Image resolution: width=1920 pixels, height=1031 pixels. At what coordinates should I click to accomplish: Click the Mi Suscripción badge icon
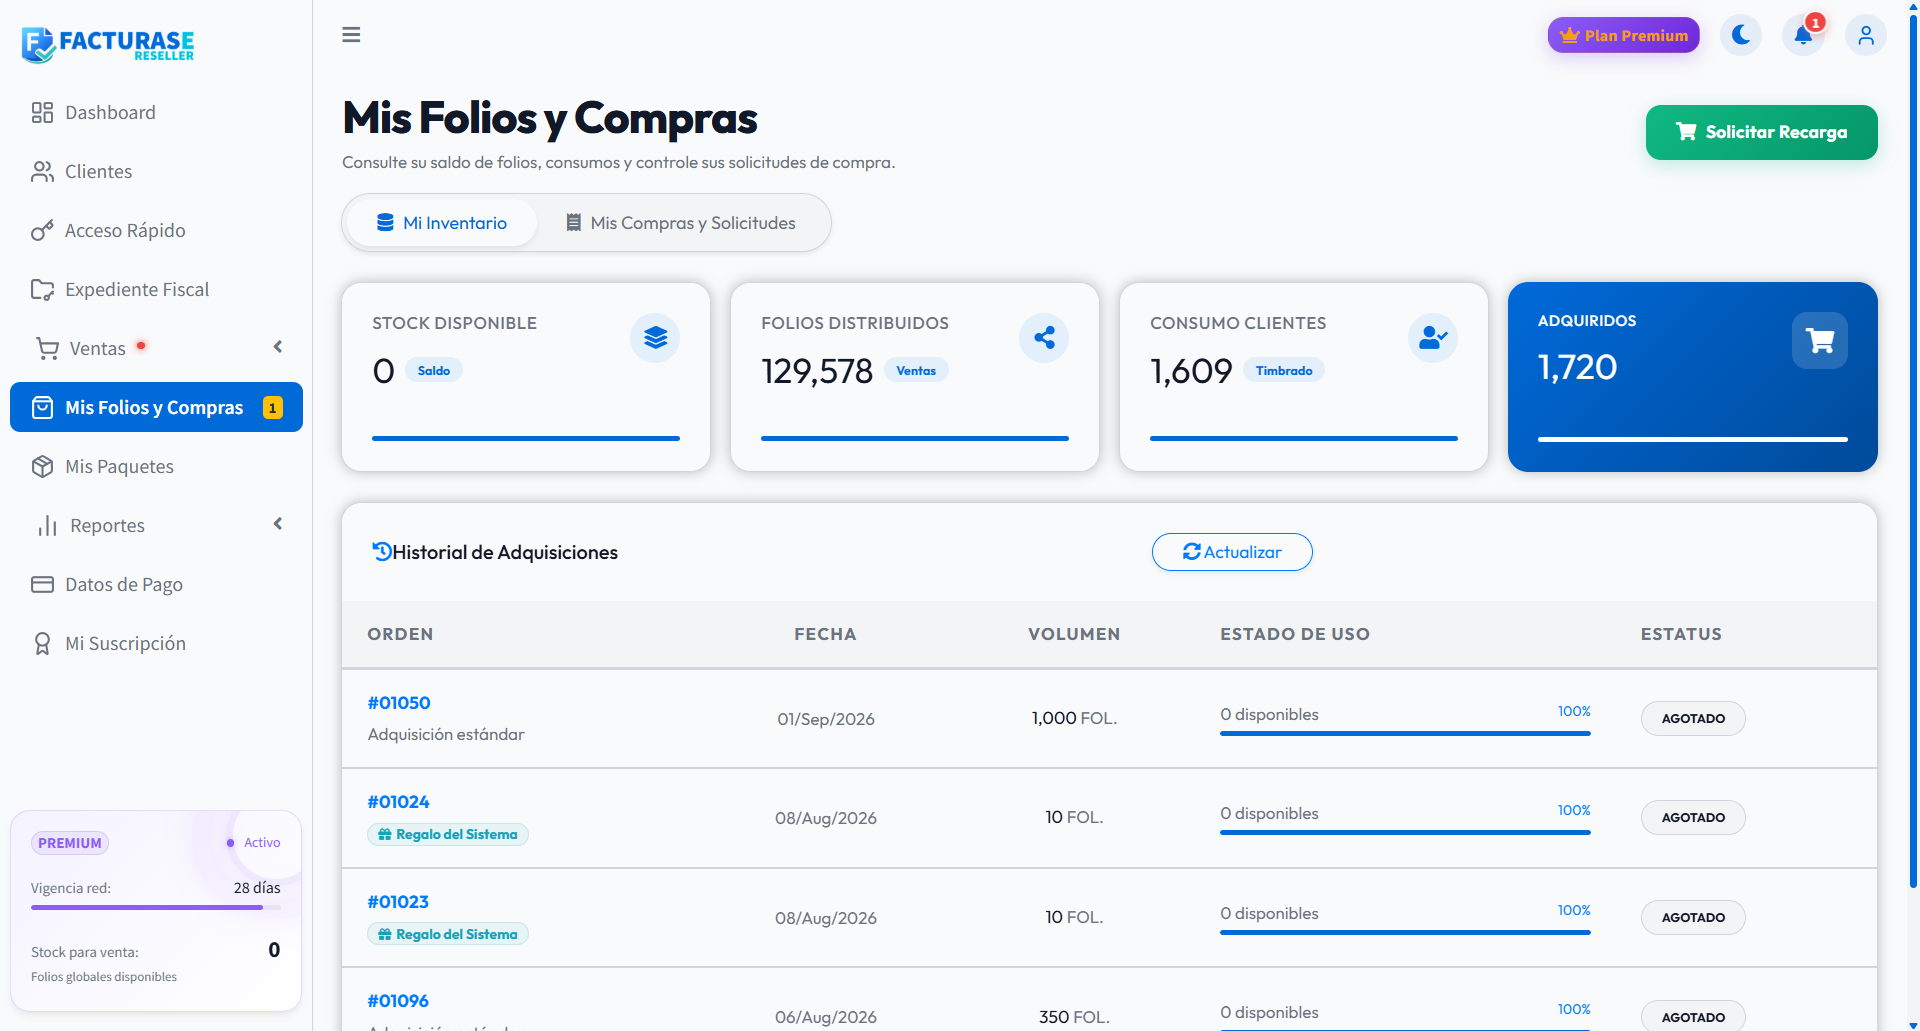42,643
